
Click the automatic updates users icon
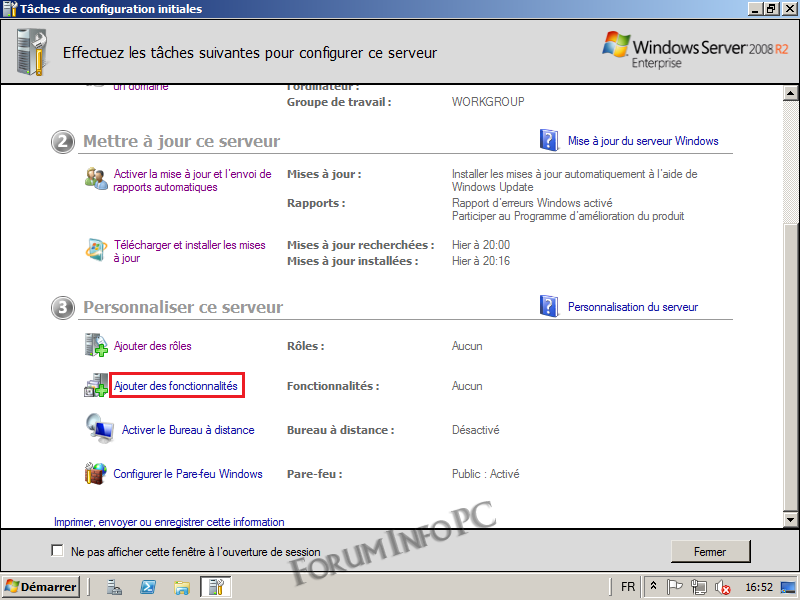(96, 179)
